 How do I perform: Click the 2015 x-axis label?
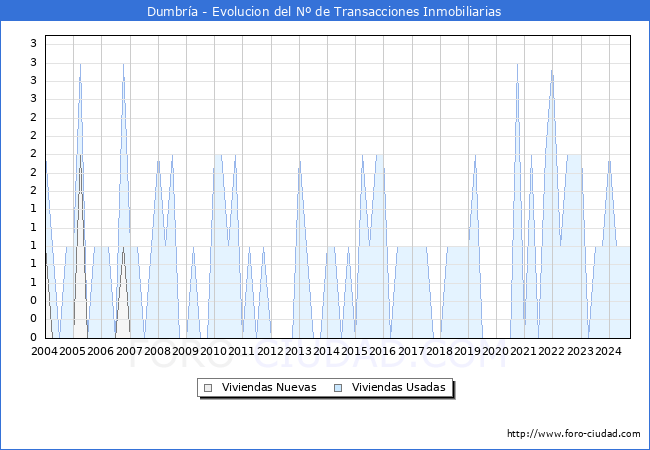(x=354, y=351)
